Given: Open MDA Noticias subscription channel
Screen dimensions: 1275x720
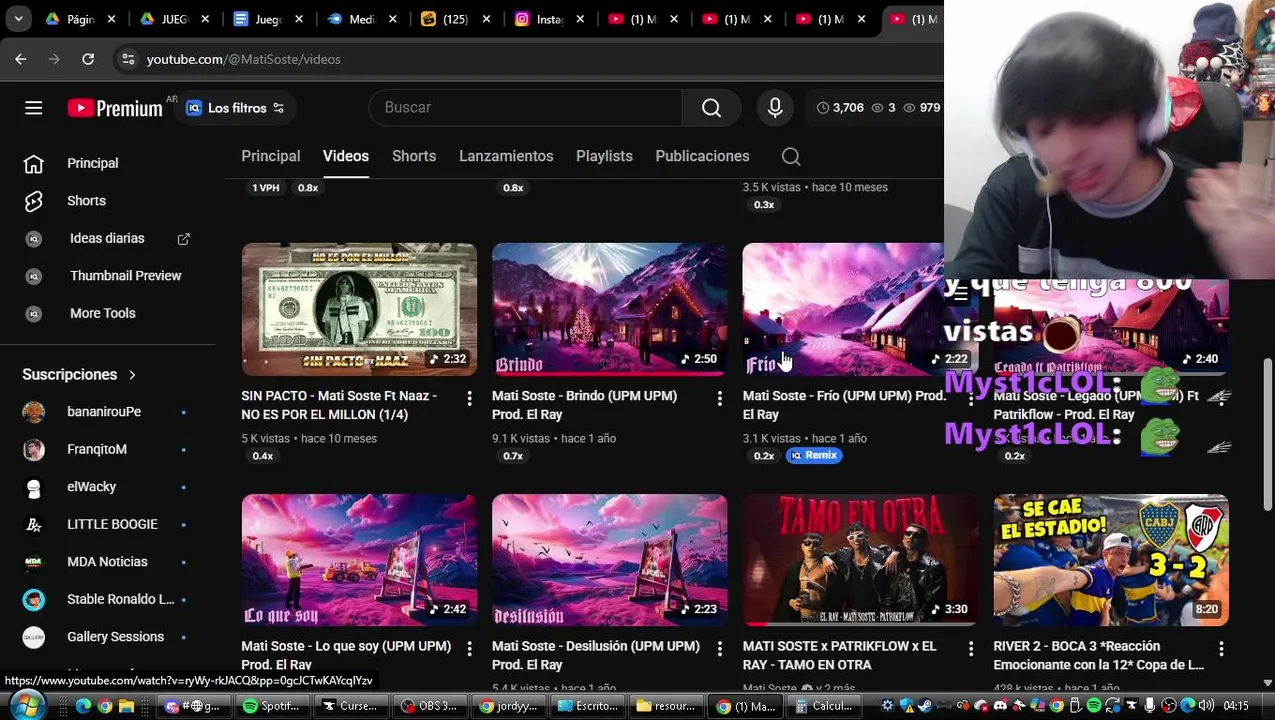Looking at the screenshot, I should click(x=107, y=562).
